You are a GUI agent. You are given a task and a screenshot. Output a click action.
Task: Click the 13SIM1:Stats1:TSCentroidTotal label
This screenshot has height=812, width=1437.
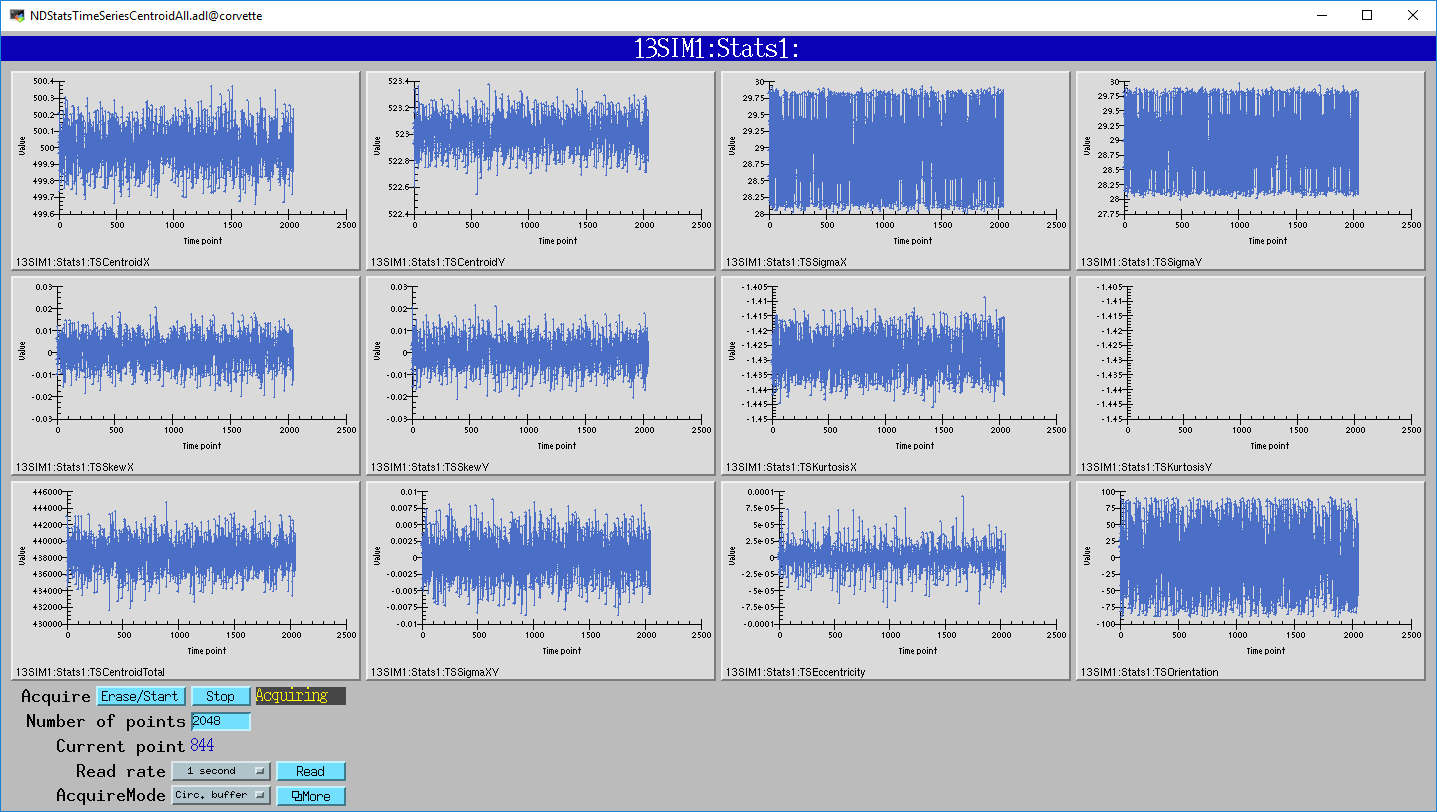click(90, 672)
